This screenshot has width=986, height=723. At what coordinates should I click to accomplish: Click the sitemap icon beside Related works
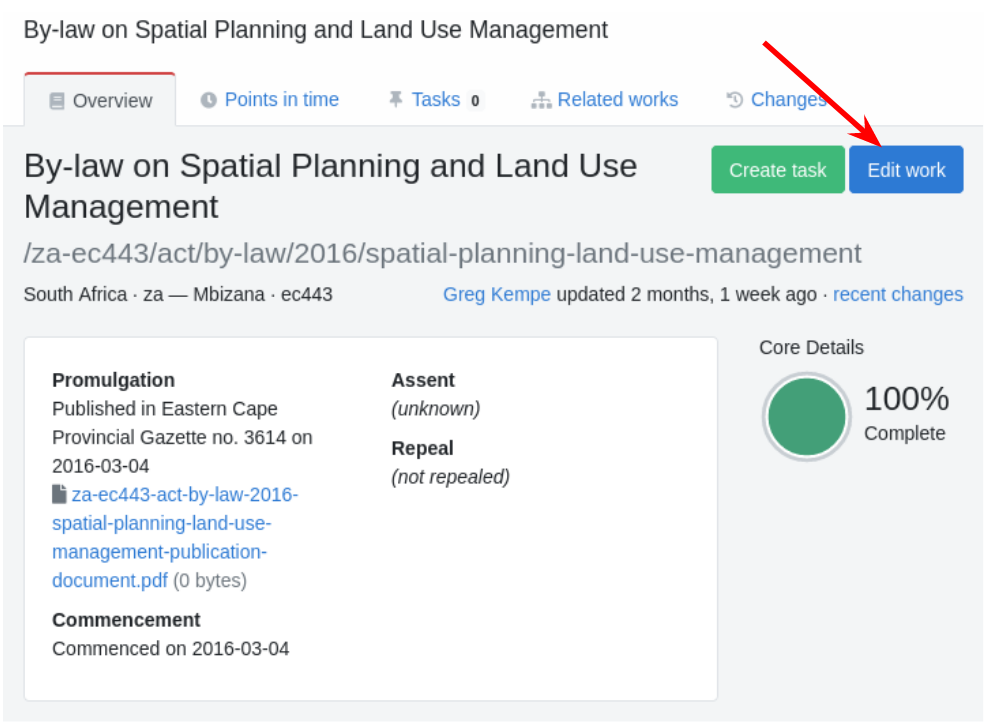click(x=541, y=100)
